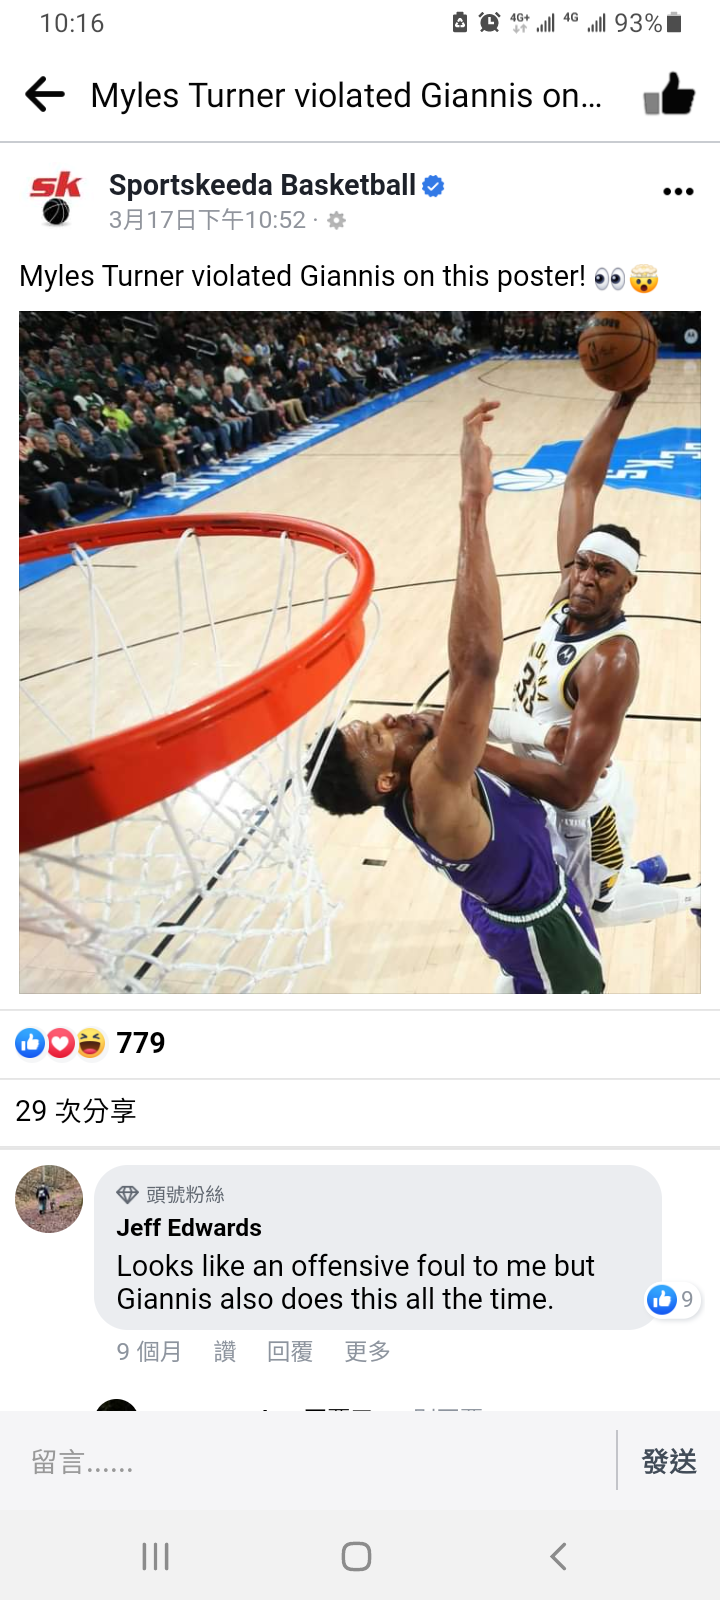
Task: Reply to comment with 回覆
Action: coord(290,1352)
